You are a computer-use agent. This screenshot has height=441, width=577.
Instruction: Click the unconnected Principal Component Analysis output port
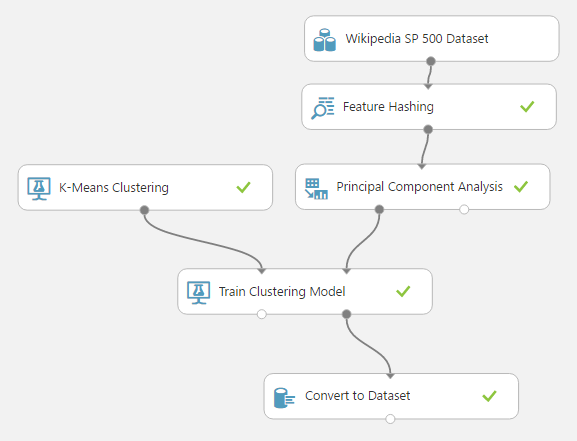click(464, 209)
